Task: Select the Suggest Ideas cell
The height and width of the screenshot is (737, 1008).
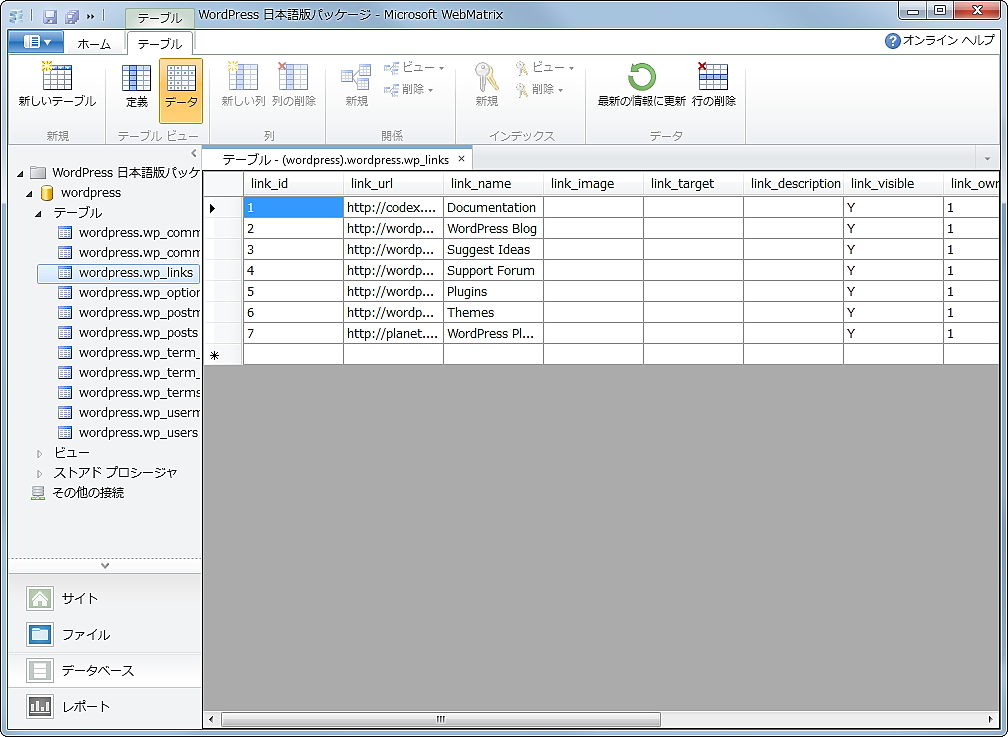Action: tap(493, 250)
